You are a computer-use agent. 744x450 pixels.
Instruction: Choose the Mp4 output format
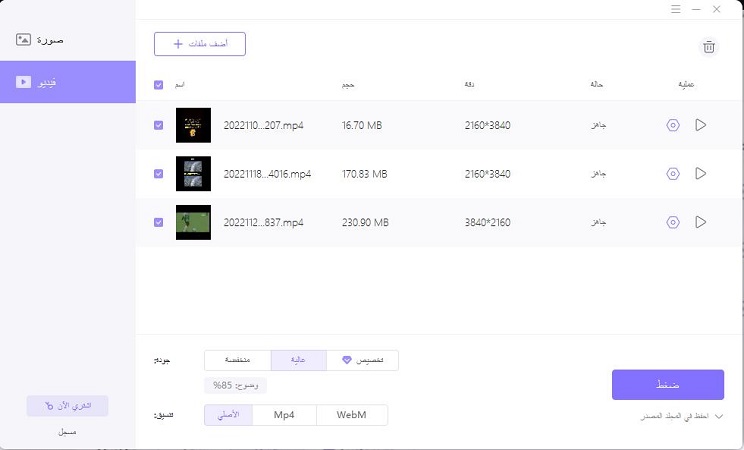pyautogui.click(x=285, y=415)
